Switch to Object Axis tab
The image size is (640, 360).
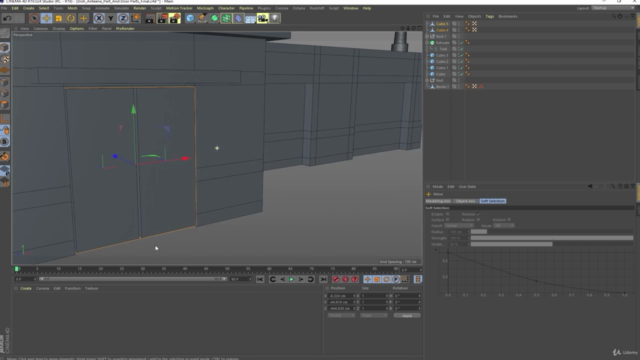click(465, 201)
